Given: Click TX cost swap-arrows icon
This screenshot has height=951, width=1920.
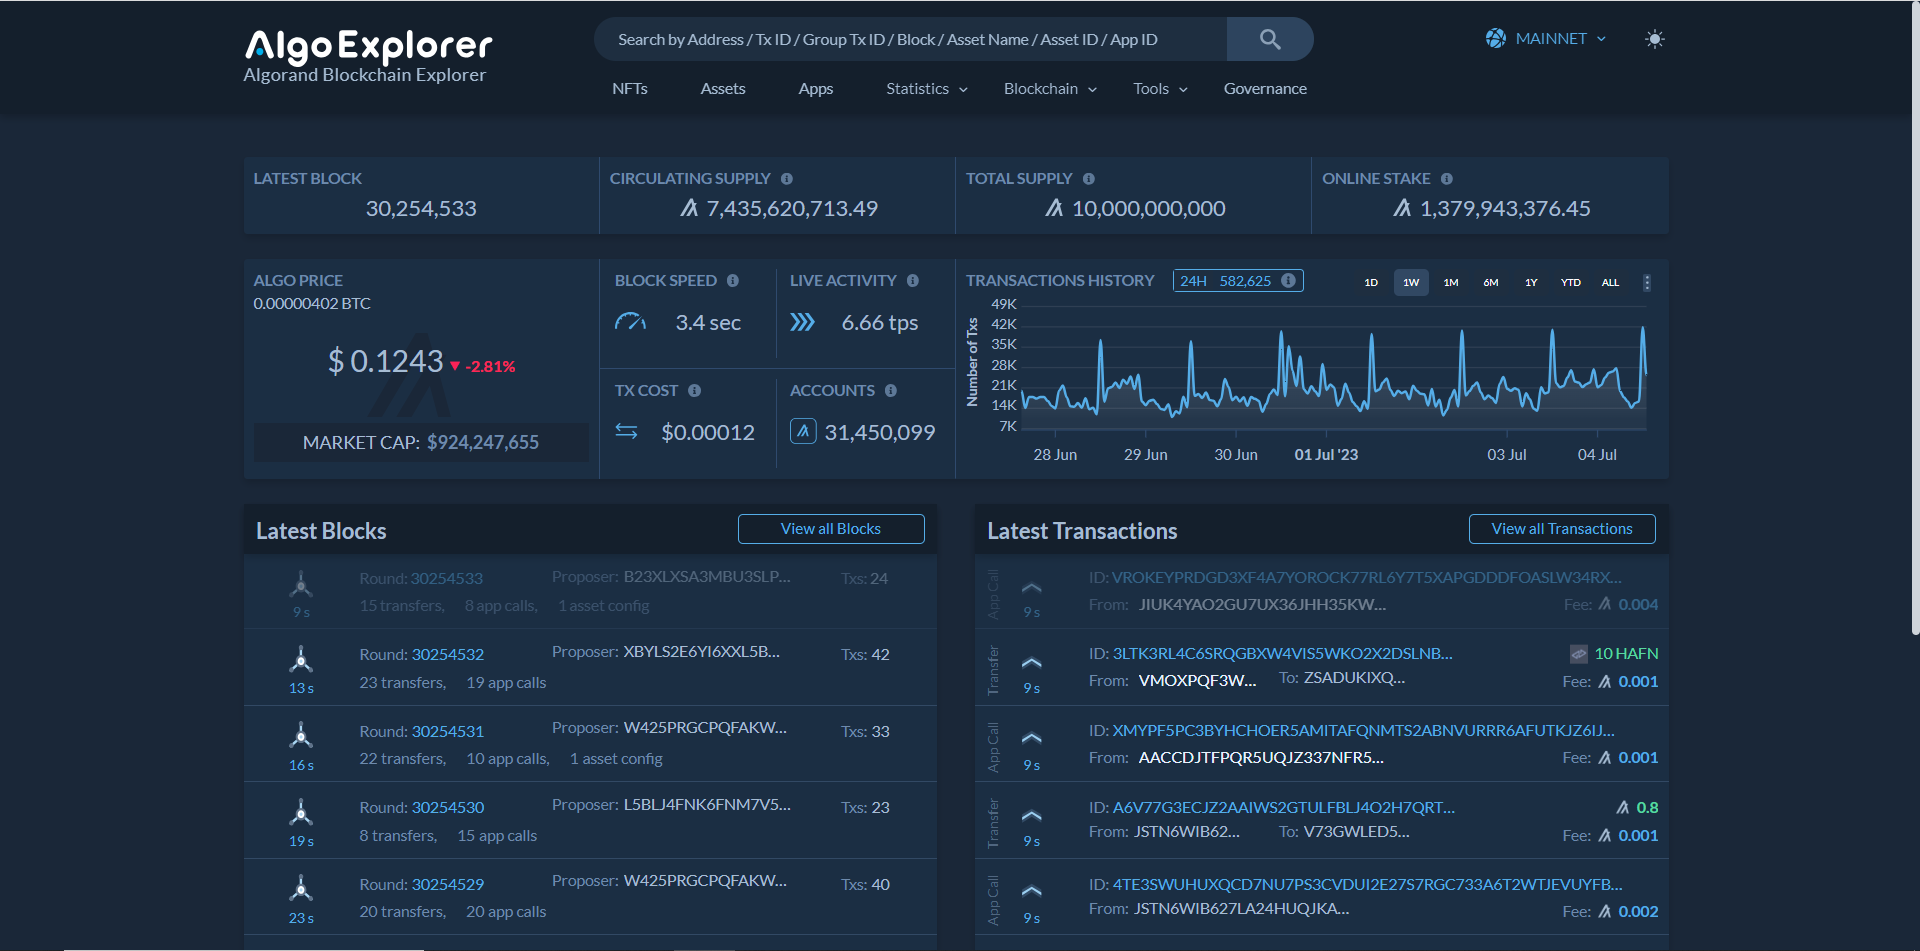Looking at the screenshot, I should 626,431.
